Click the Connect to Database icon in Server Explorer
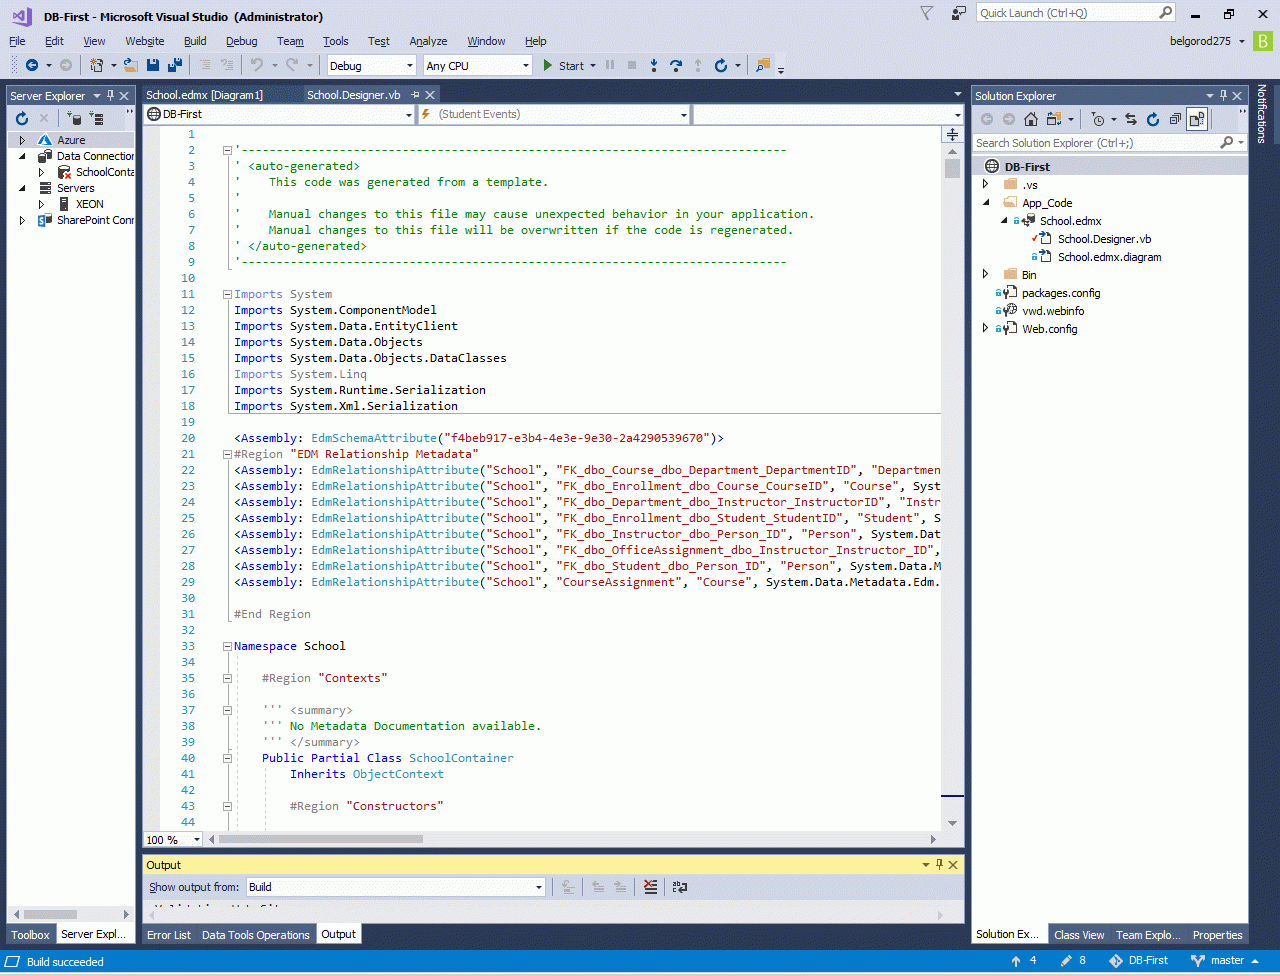The image size is (1280, 976). coord(75,119)
